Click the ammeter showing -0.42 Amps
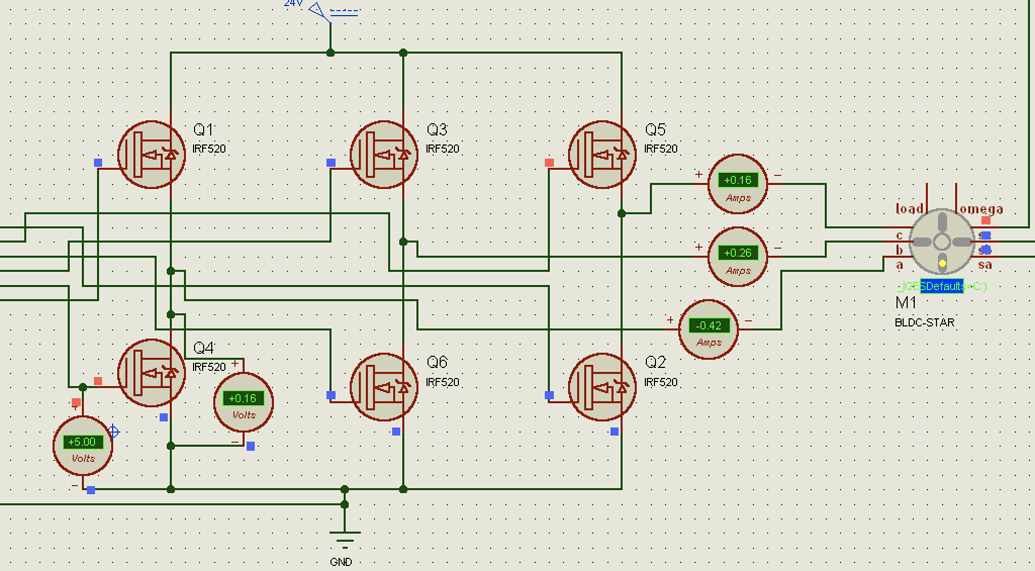 709,329
